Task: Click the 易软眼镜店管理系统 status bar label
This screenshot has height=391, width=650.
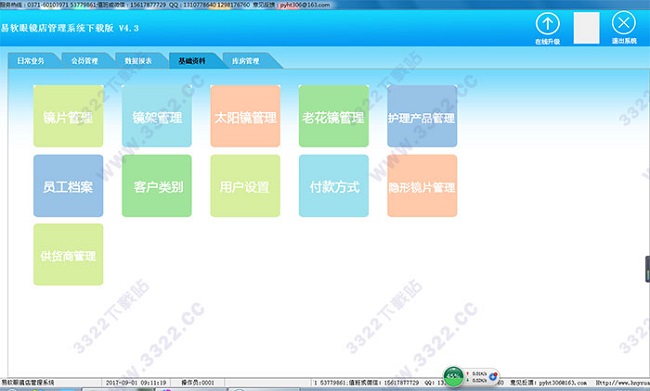Action: click(x=27, y=383)
